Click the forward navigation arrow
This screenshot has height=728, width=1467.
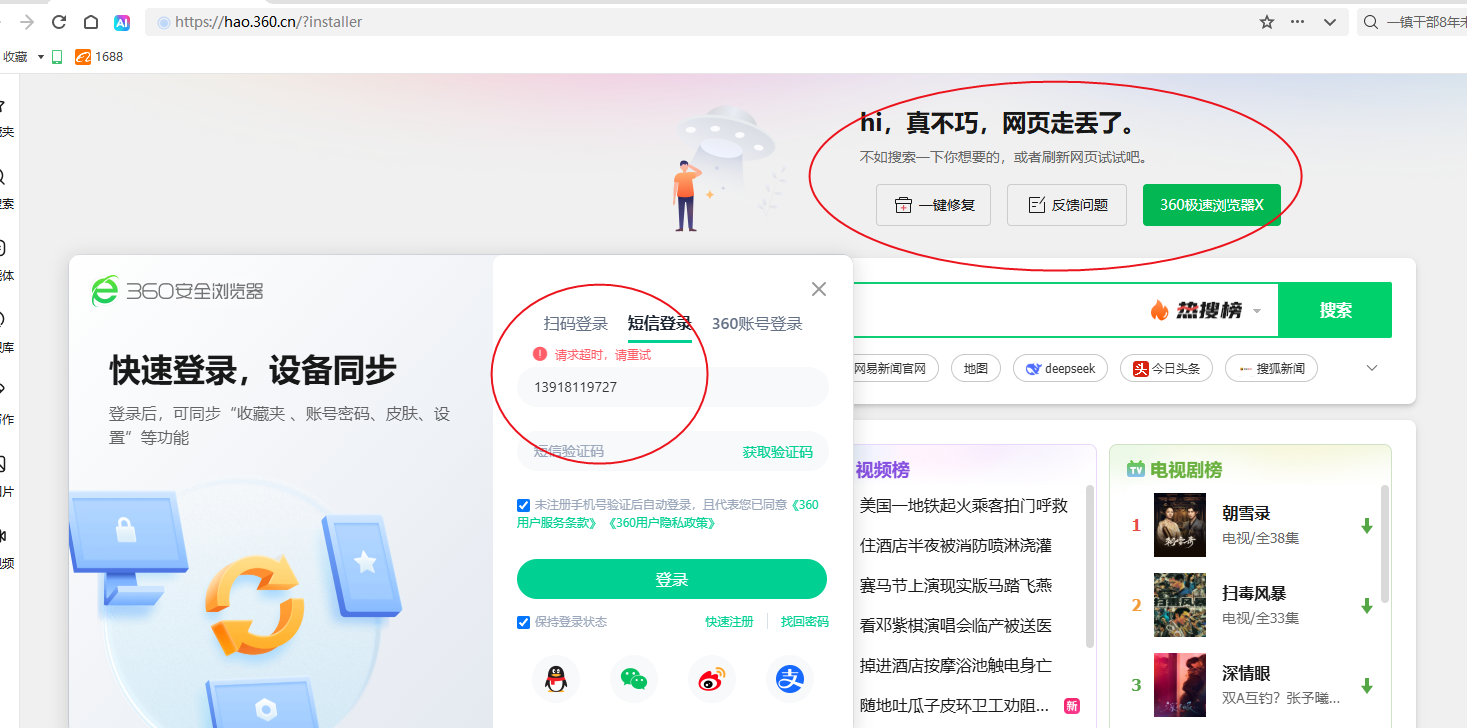[27, 22]
